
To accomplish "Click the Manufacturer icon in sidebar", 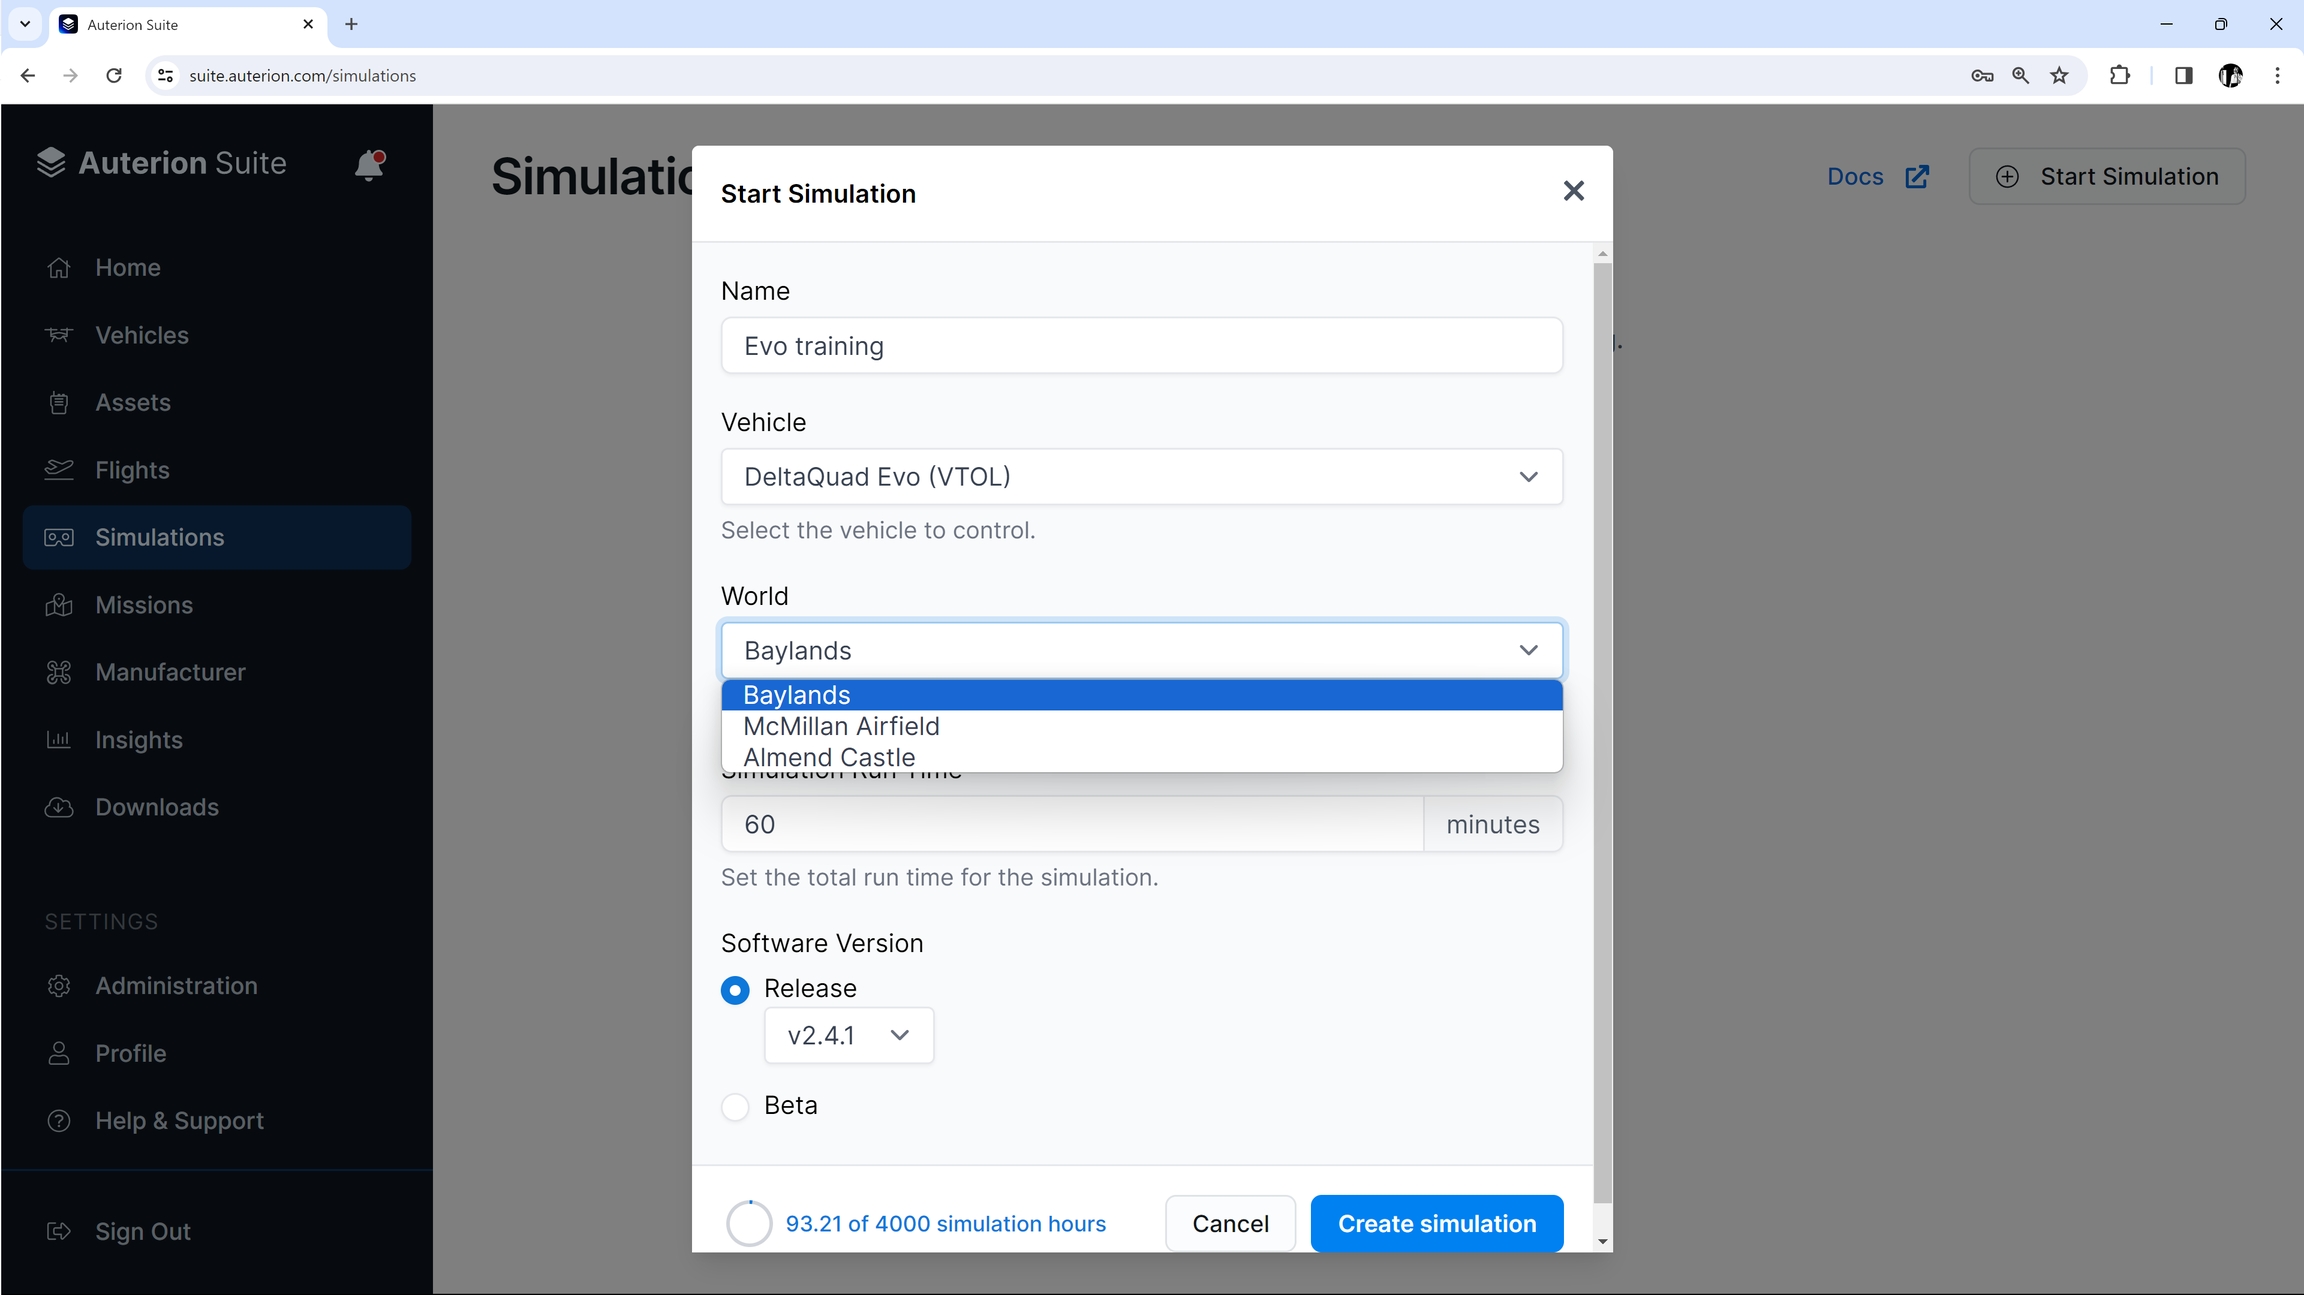I will click(x=59, y=672).
